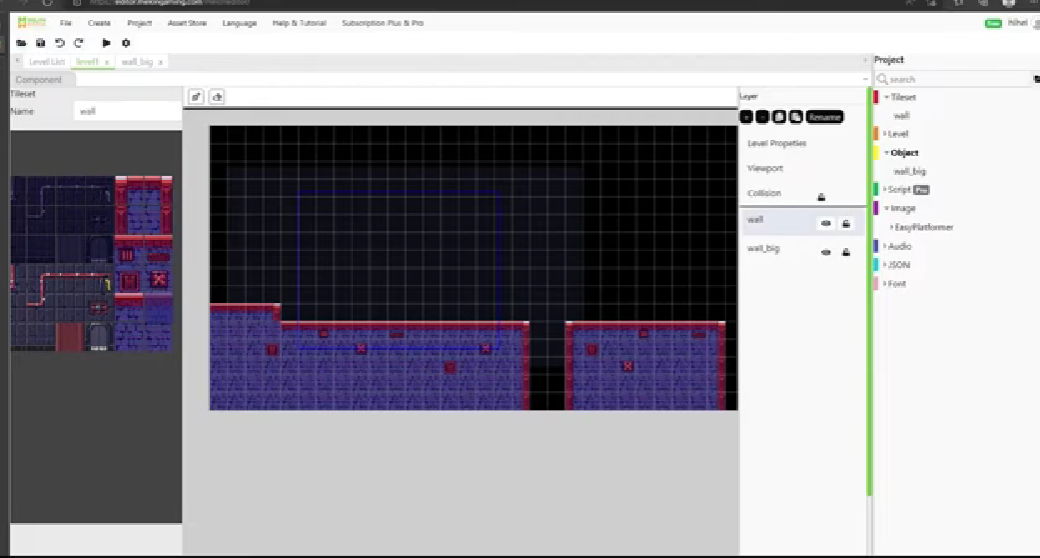Click the first tool icon above canvas
The height and width of the screenshot is (558, 1040).
click(x=196, y=97)
